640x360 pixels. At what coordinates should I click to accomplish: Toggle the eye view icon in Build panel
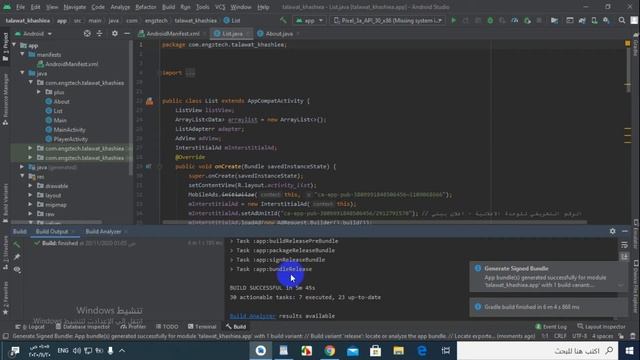pyautogui.click(x=17, y=269)
